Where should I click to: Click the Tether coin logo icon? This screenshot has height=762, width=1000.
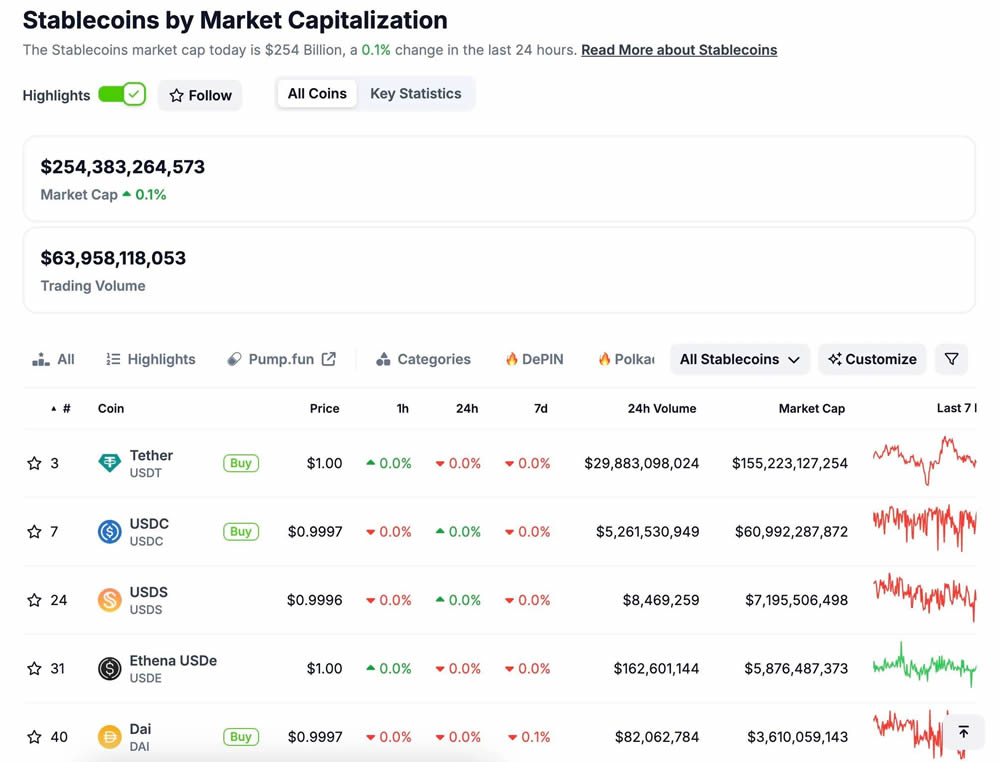pos(109,463)
